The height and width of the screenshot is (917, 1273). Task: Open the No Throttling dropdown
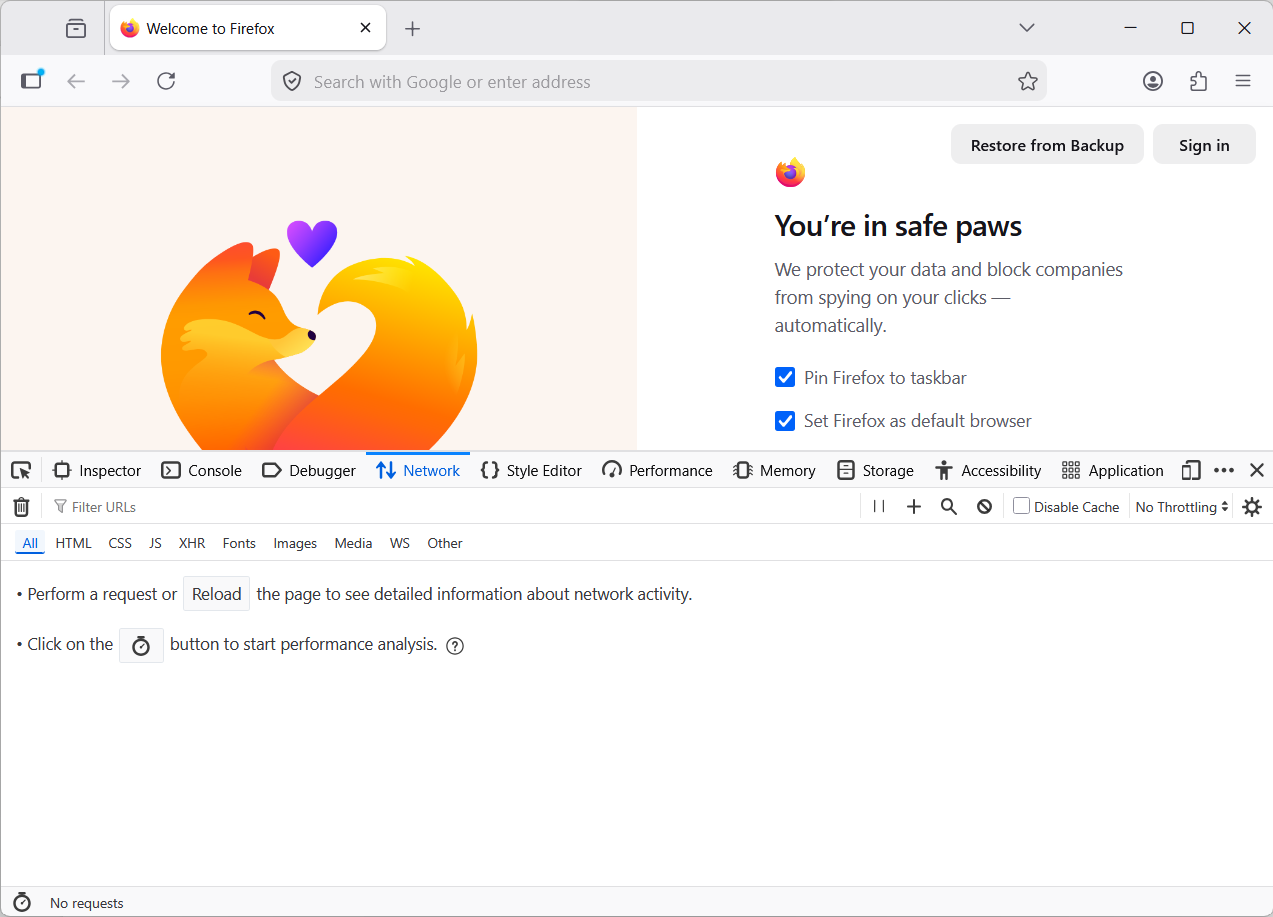(x=1182, y=507)
